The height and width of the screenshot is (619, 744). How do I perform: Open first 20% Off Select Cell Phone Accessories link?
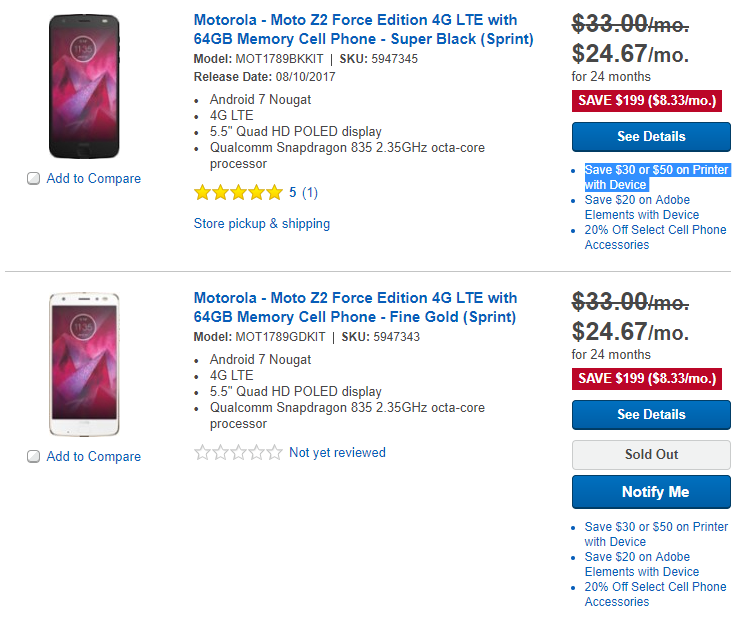click(x=655, y=237)
